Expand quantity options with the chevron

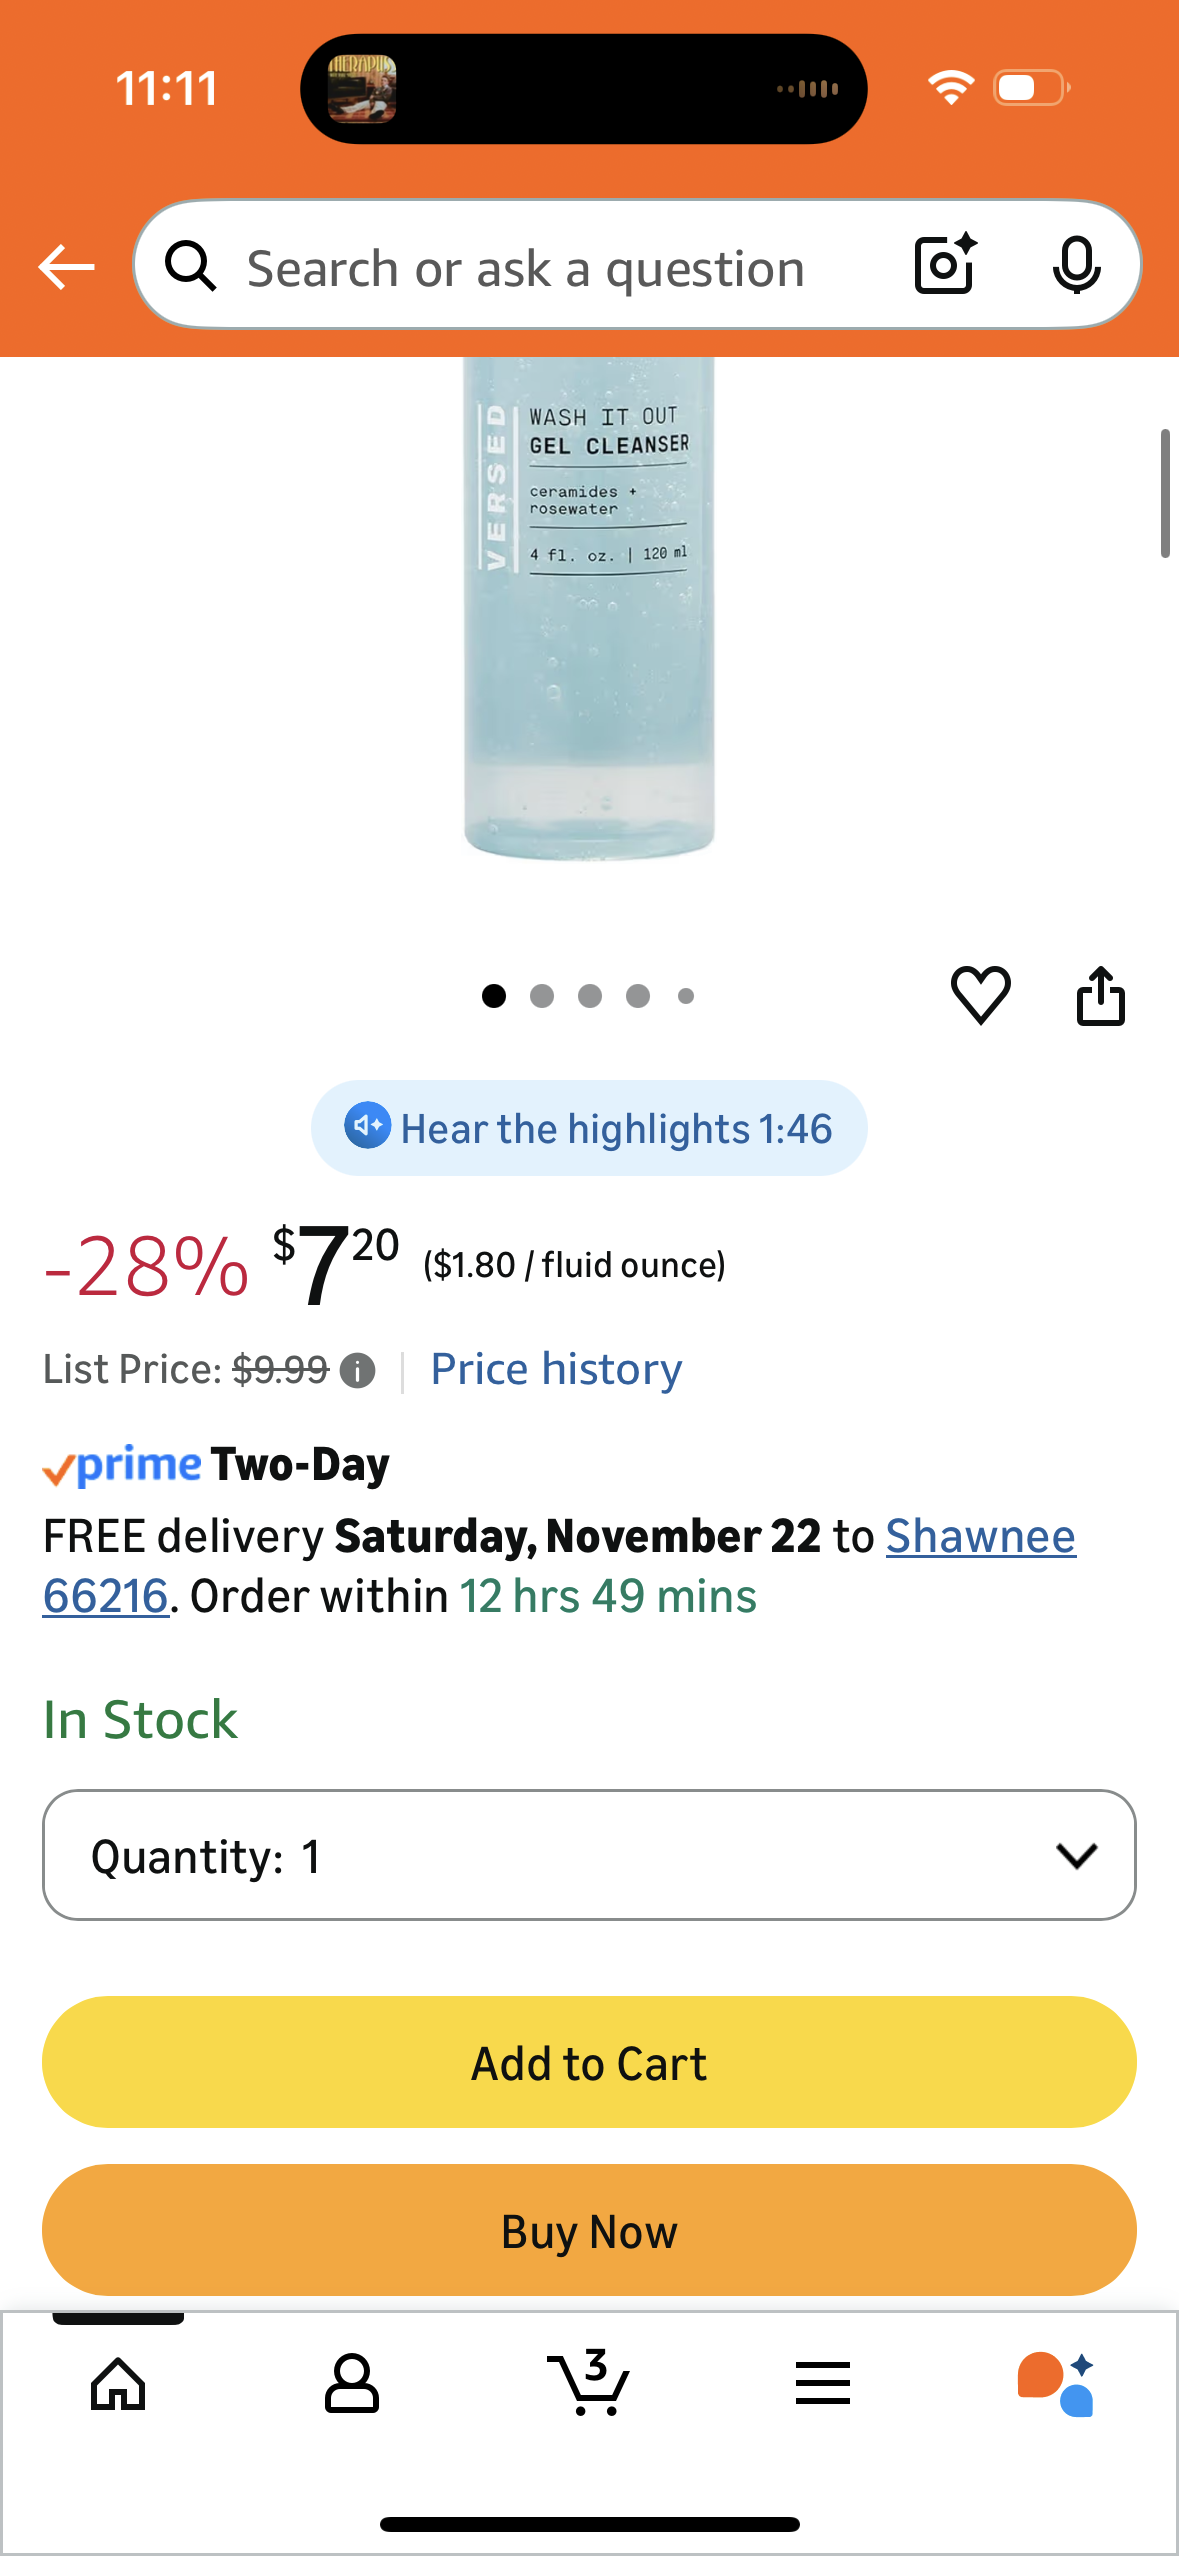point(1076,1856)
